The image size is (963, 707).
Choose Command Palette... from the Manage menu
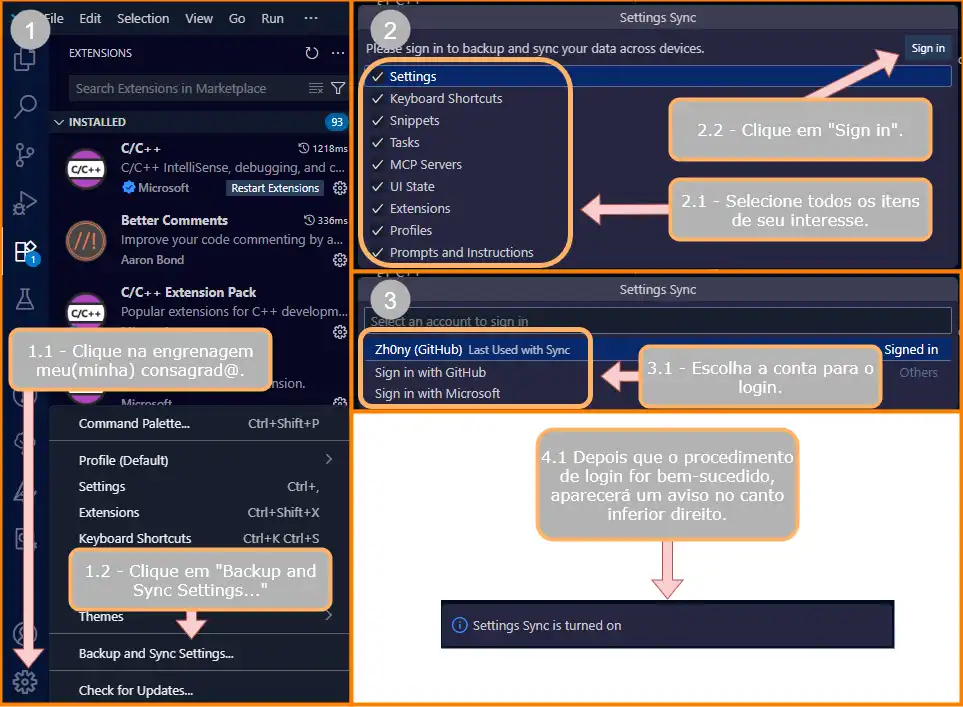(199, 423)
